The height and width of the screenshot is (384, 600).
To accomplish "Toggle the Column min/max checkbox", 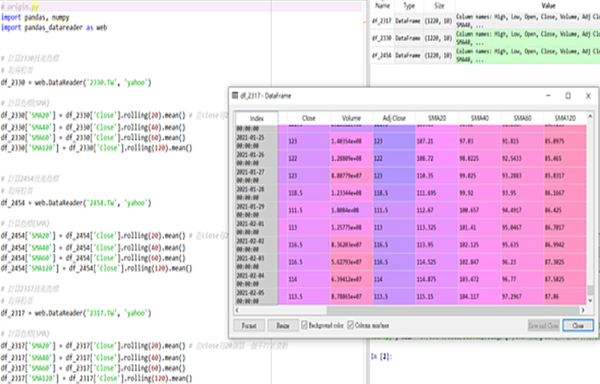I will pyautogui.click(x=351, y=325).
